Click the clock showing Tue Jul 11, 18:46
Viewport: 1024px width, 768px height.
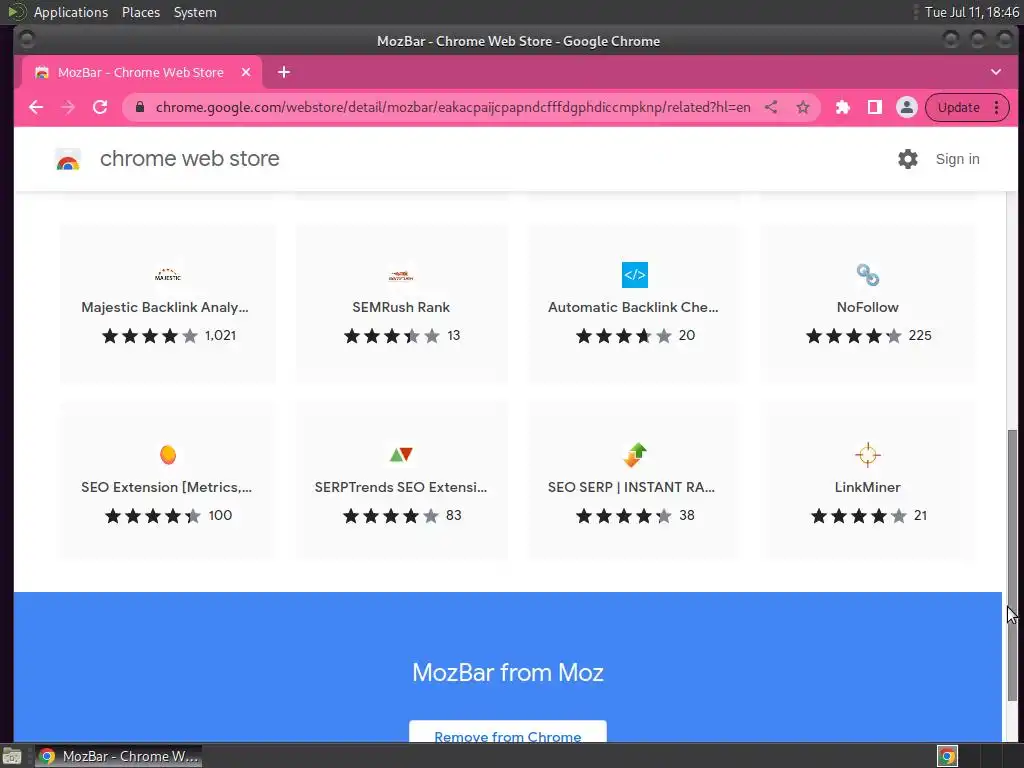pyautogui.click(x=971, y=12)
